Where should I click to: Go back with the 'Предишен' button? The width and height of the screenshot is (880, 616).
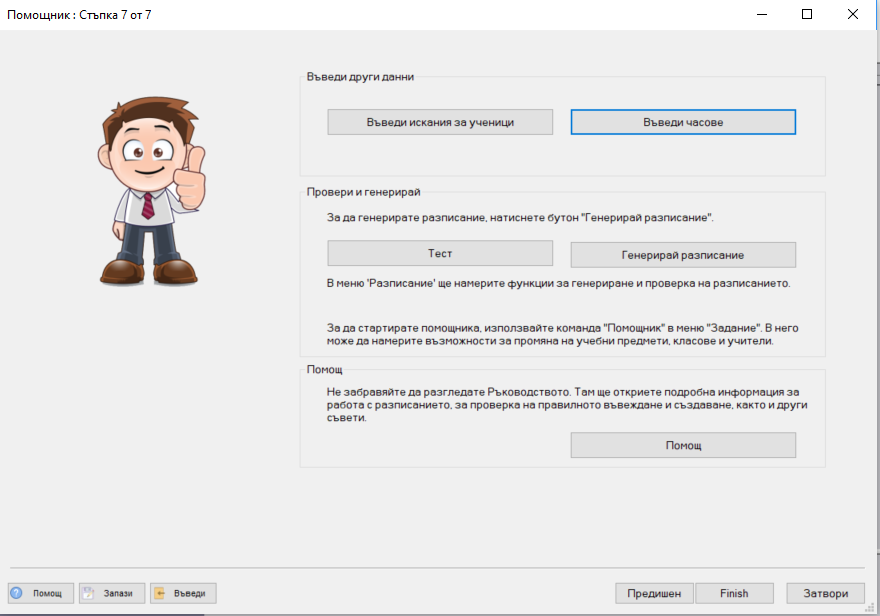tap(654, 593)
